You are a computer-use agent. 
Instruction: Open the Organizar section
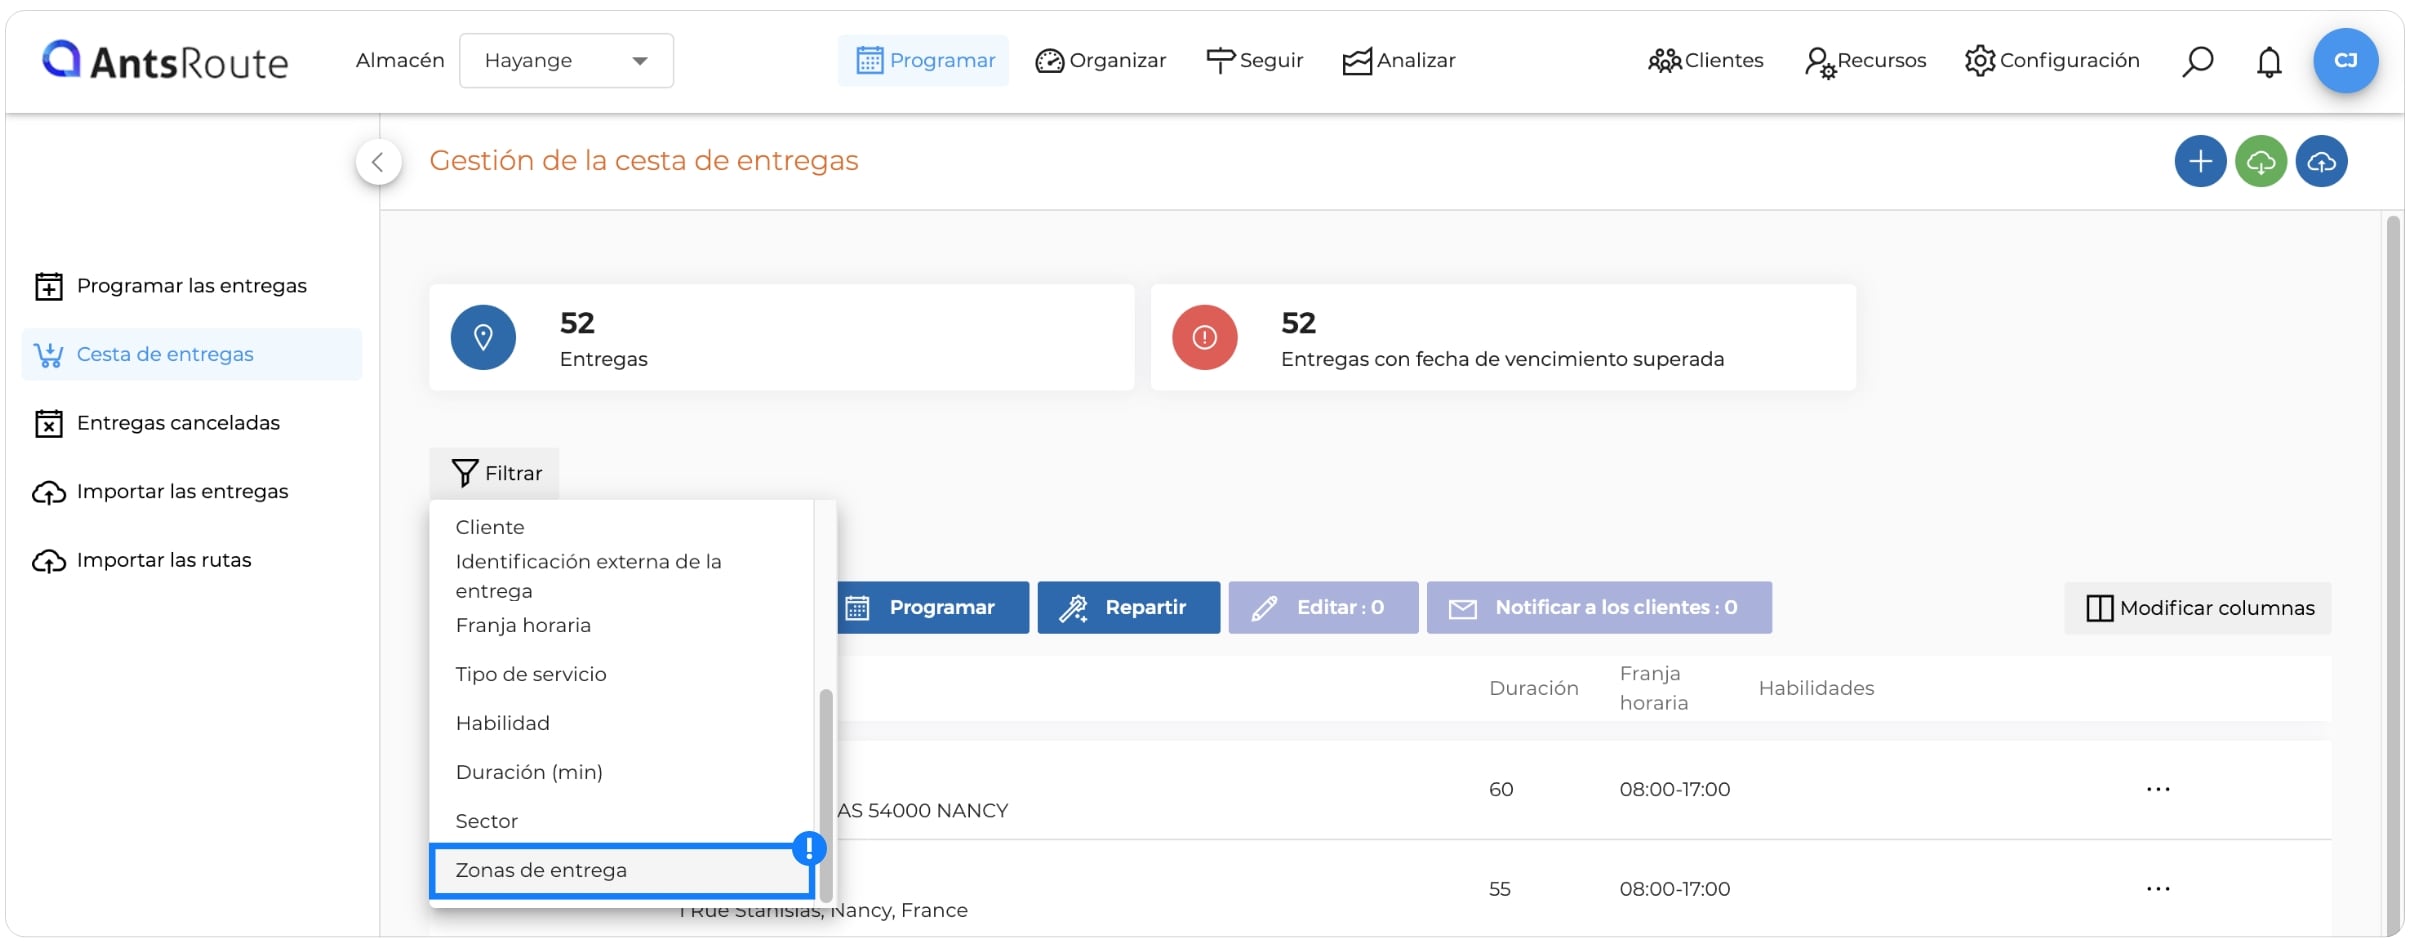click(x=1101, y=61)
